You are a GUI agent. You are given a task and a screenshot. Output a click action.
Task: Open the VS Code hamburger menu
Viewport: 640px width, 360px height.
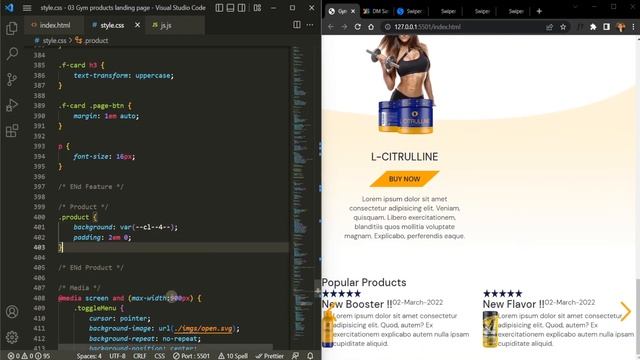(27, 8)
